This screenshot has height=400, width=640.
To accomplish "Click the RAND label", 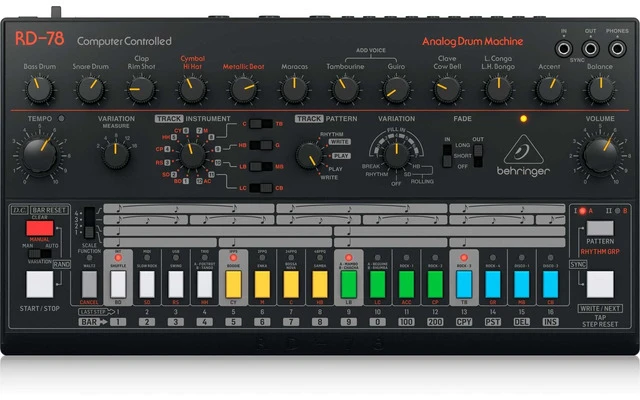I will click(61, 264).
